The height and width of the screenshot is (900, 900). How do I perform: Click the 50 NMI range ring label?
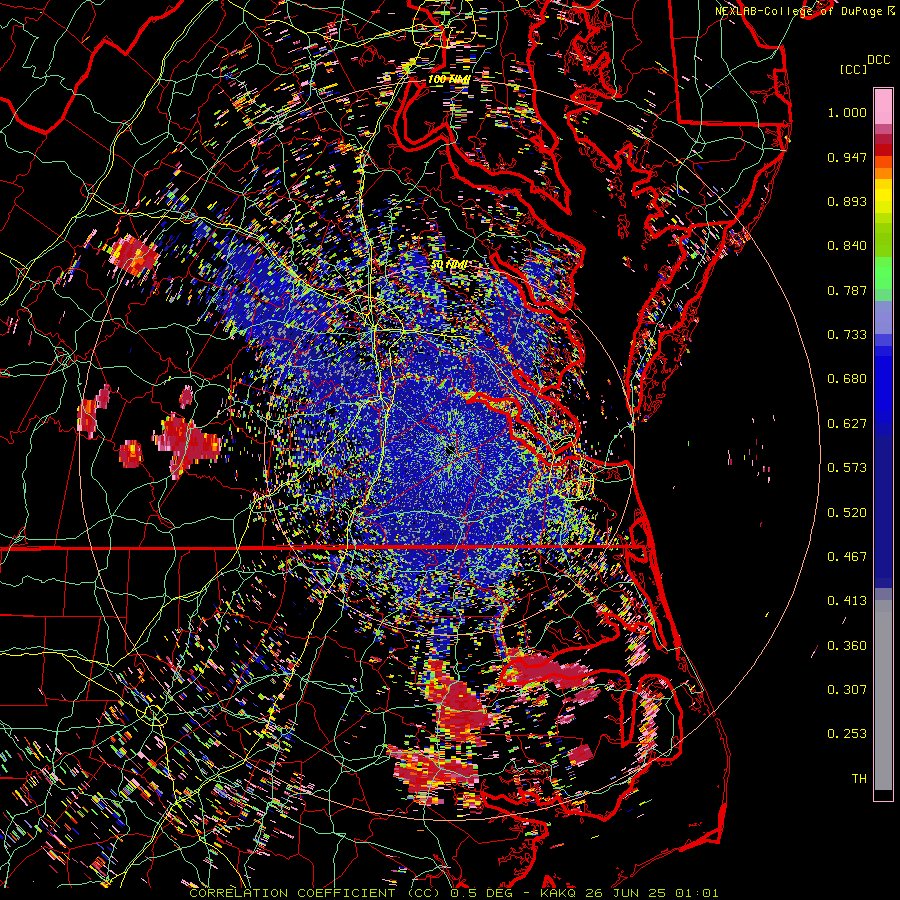point(449,265)
